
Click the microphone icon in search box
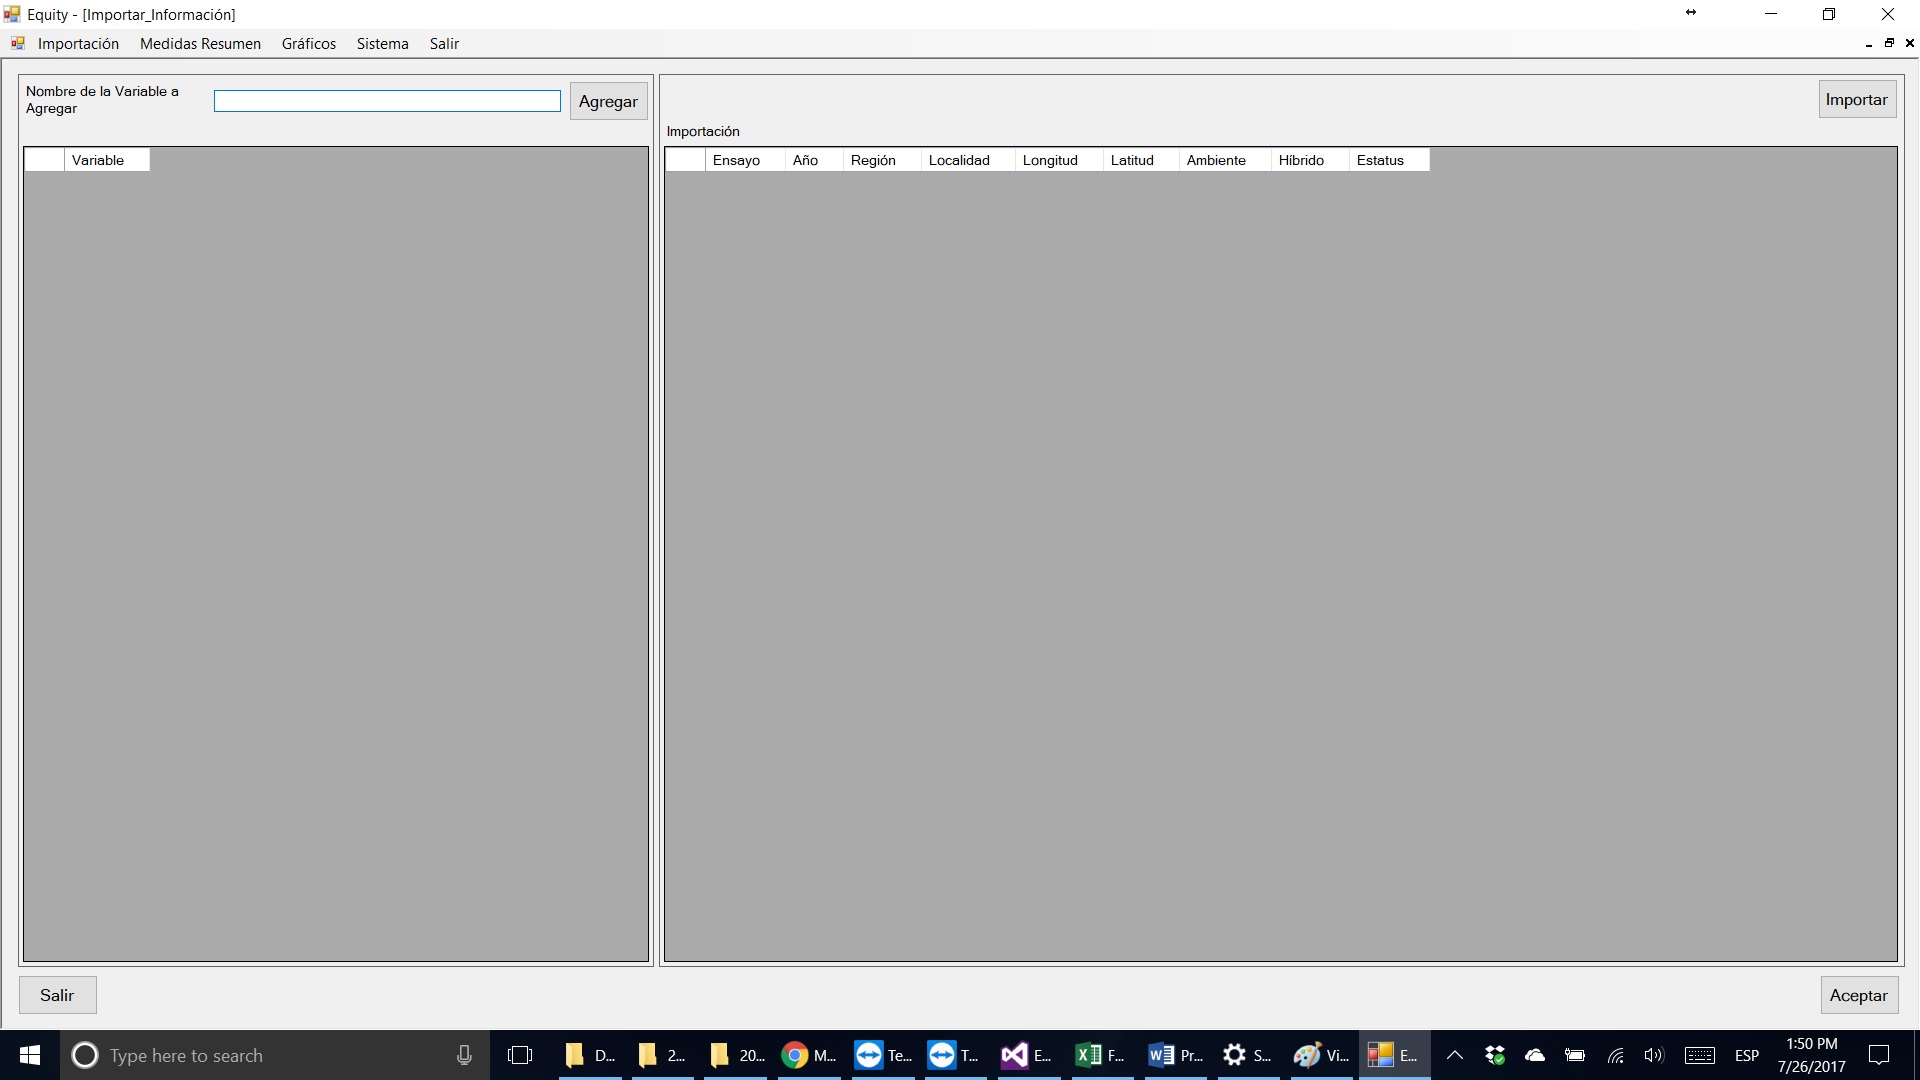click(x=464, y=1055)
